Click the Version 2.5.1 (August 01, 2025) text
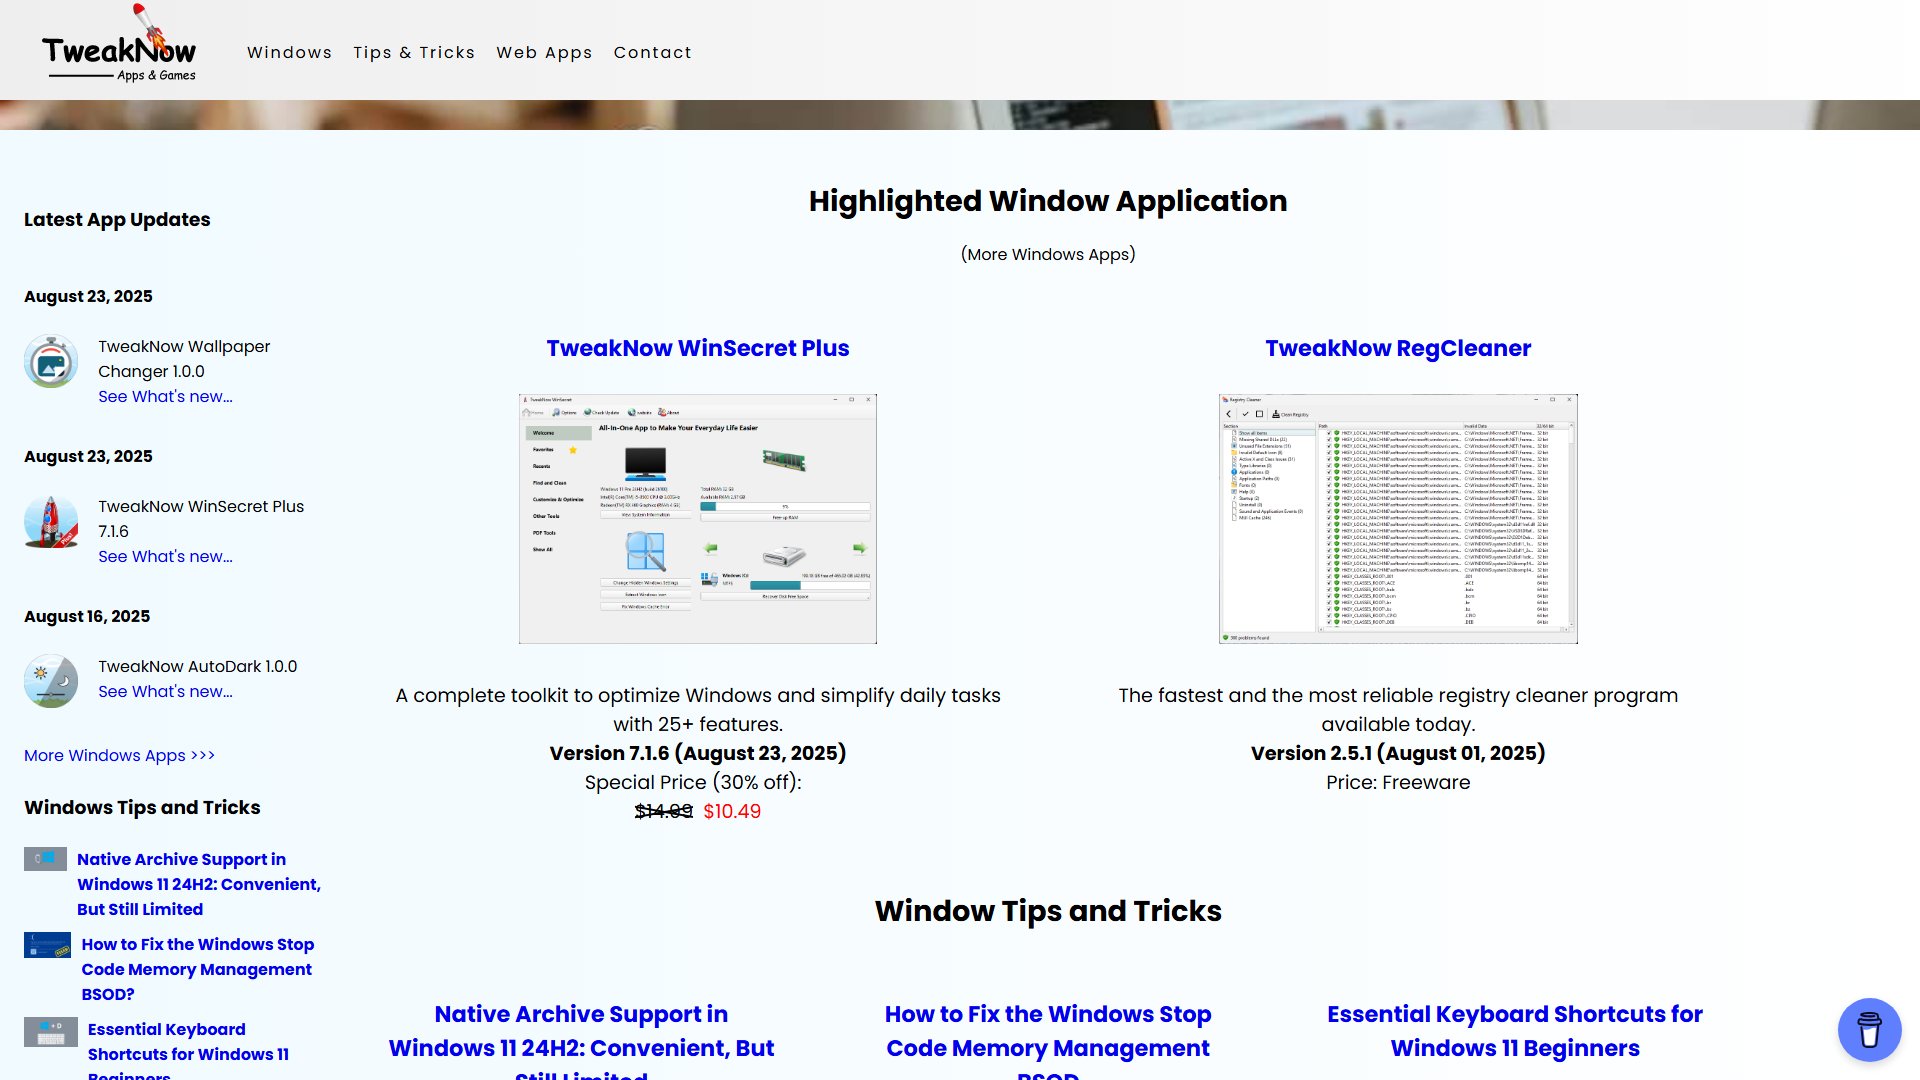 point(1397,753)
